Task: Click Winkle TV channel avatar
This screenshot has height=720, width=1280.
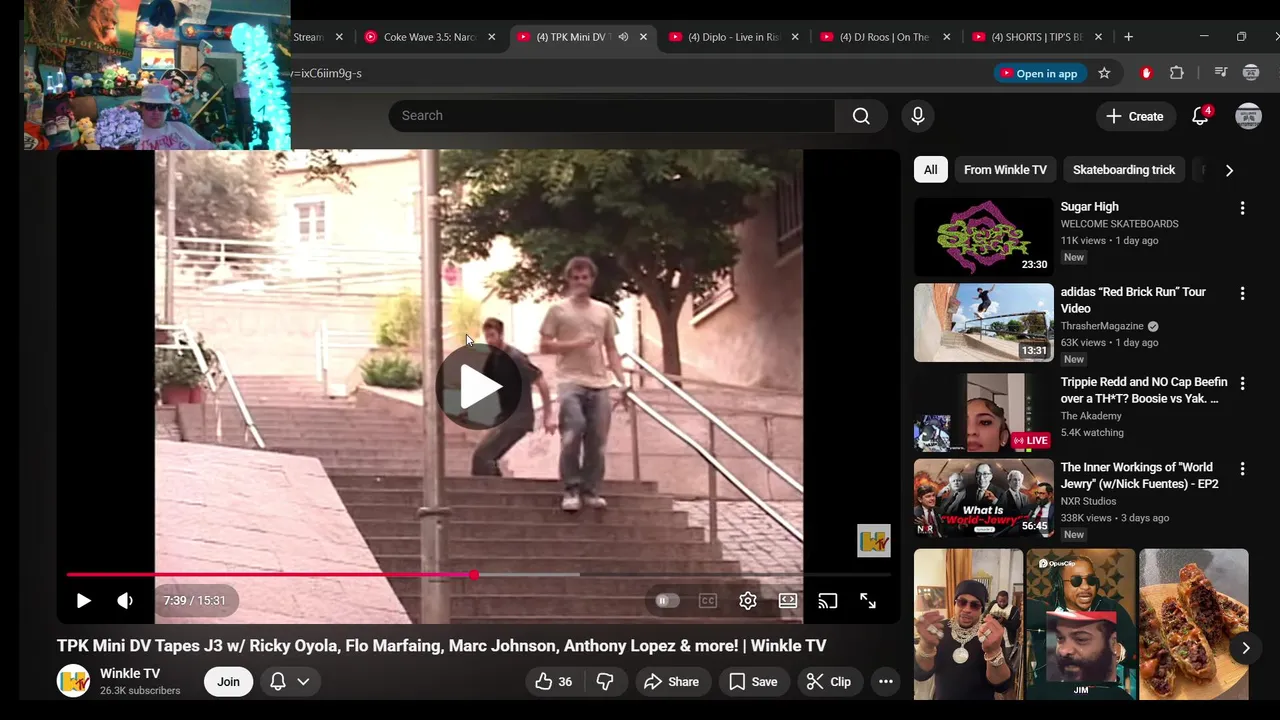Action: (73, 681)
